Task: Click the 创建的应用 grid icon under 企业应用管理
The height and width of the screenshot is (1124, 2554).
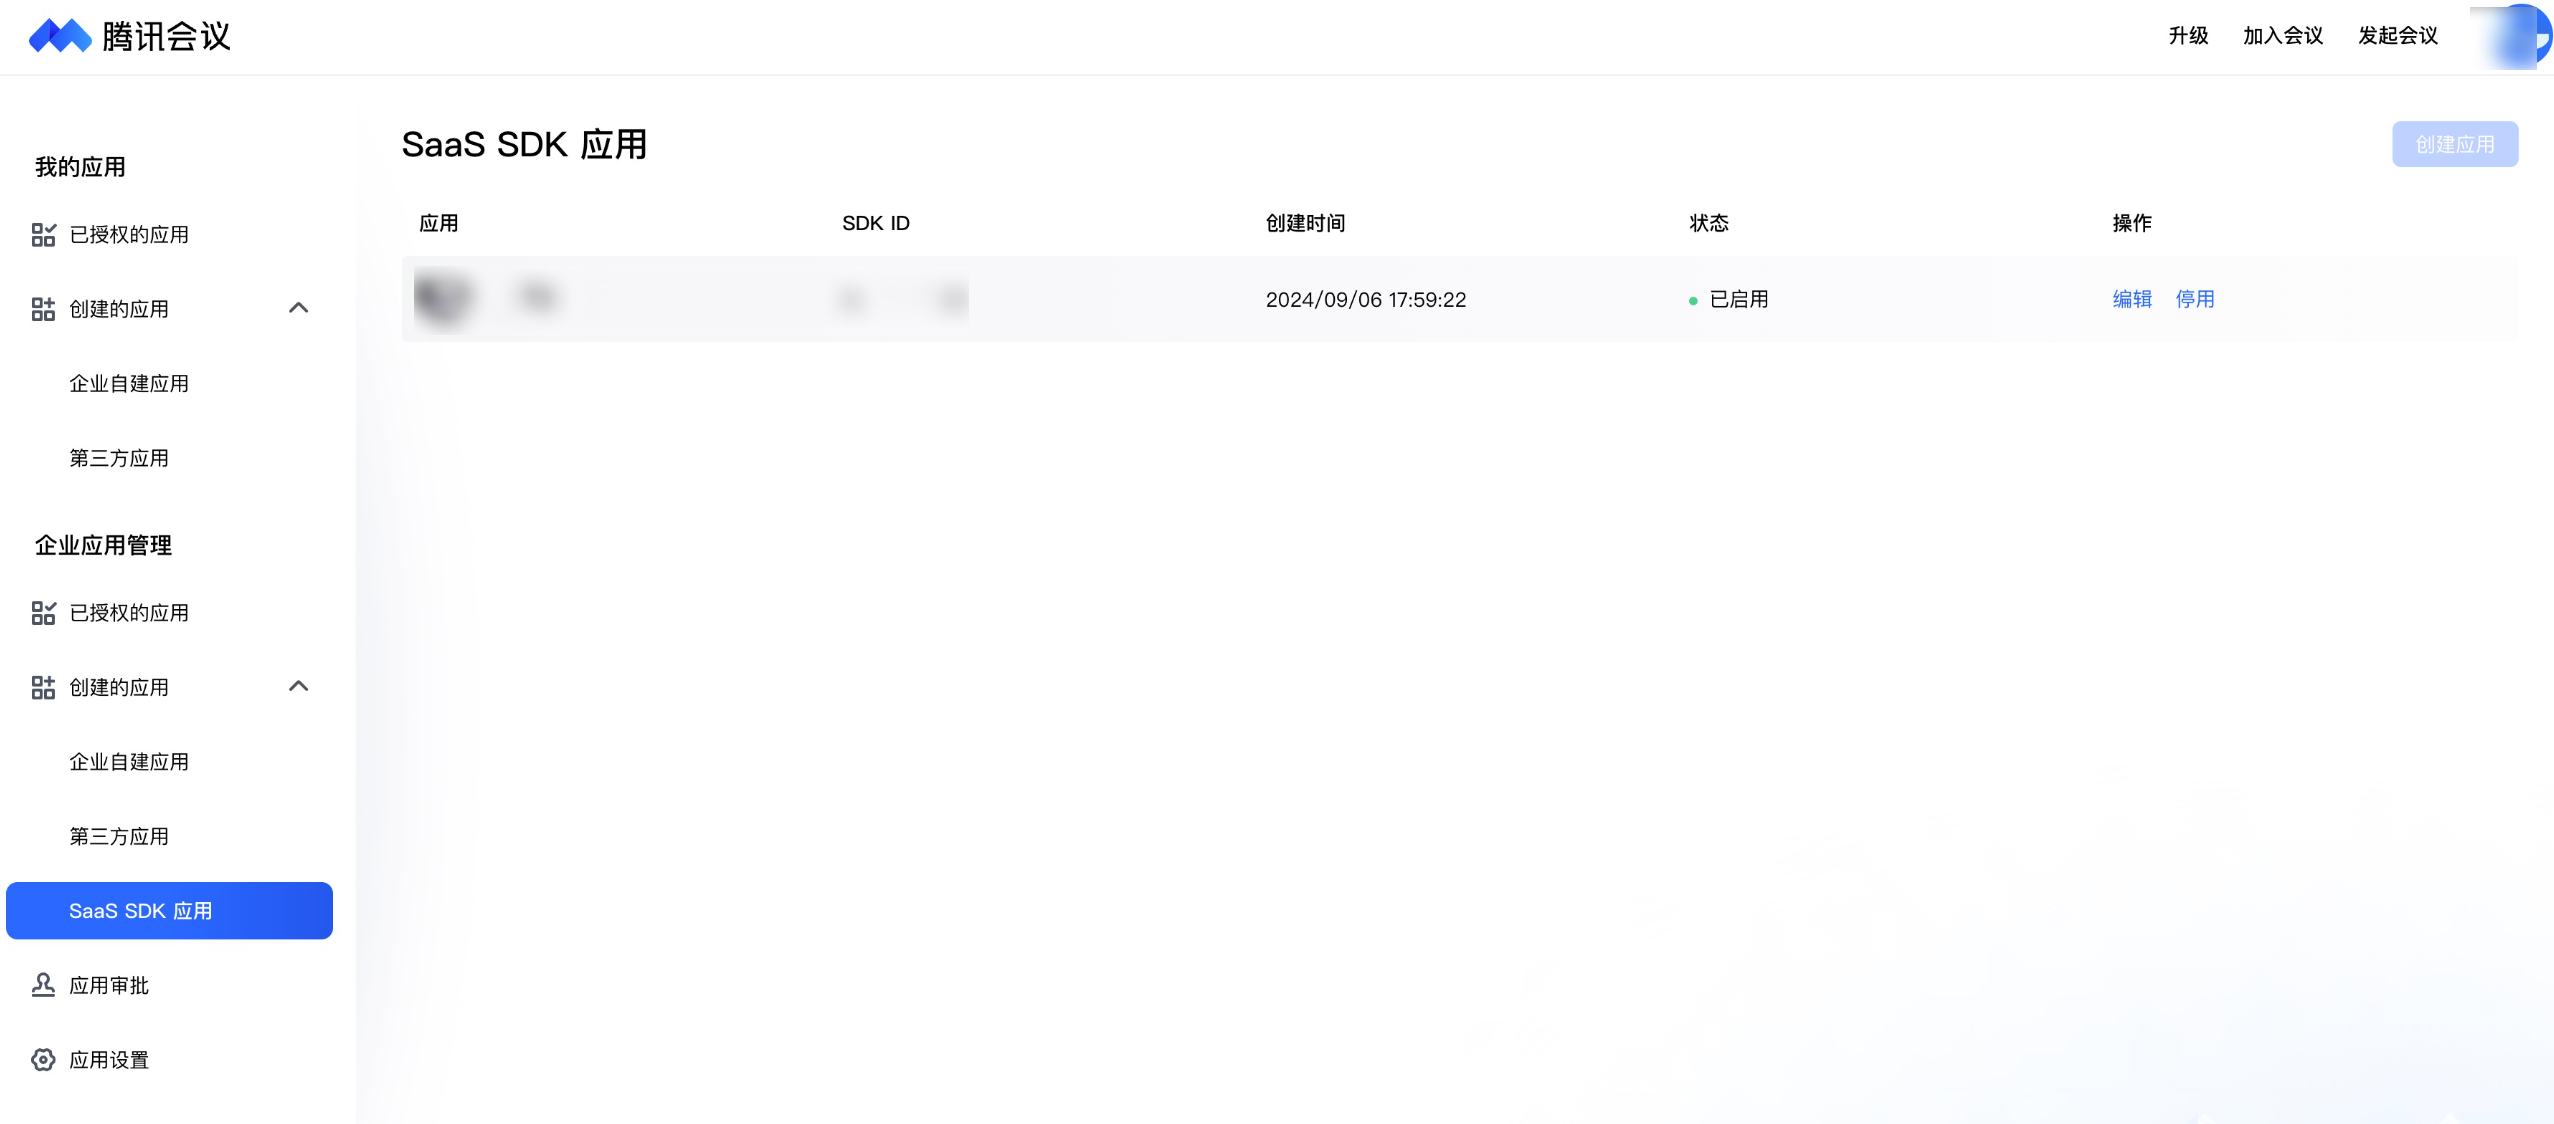Action: click(43, 687)
